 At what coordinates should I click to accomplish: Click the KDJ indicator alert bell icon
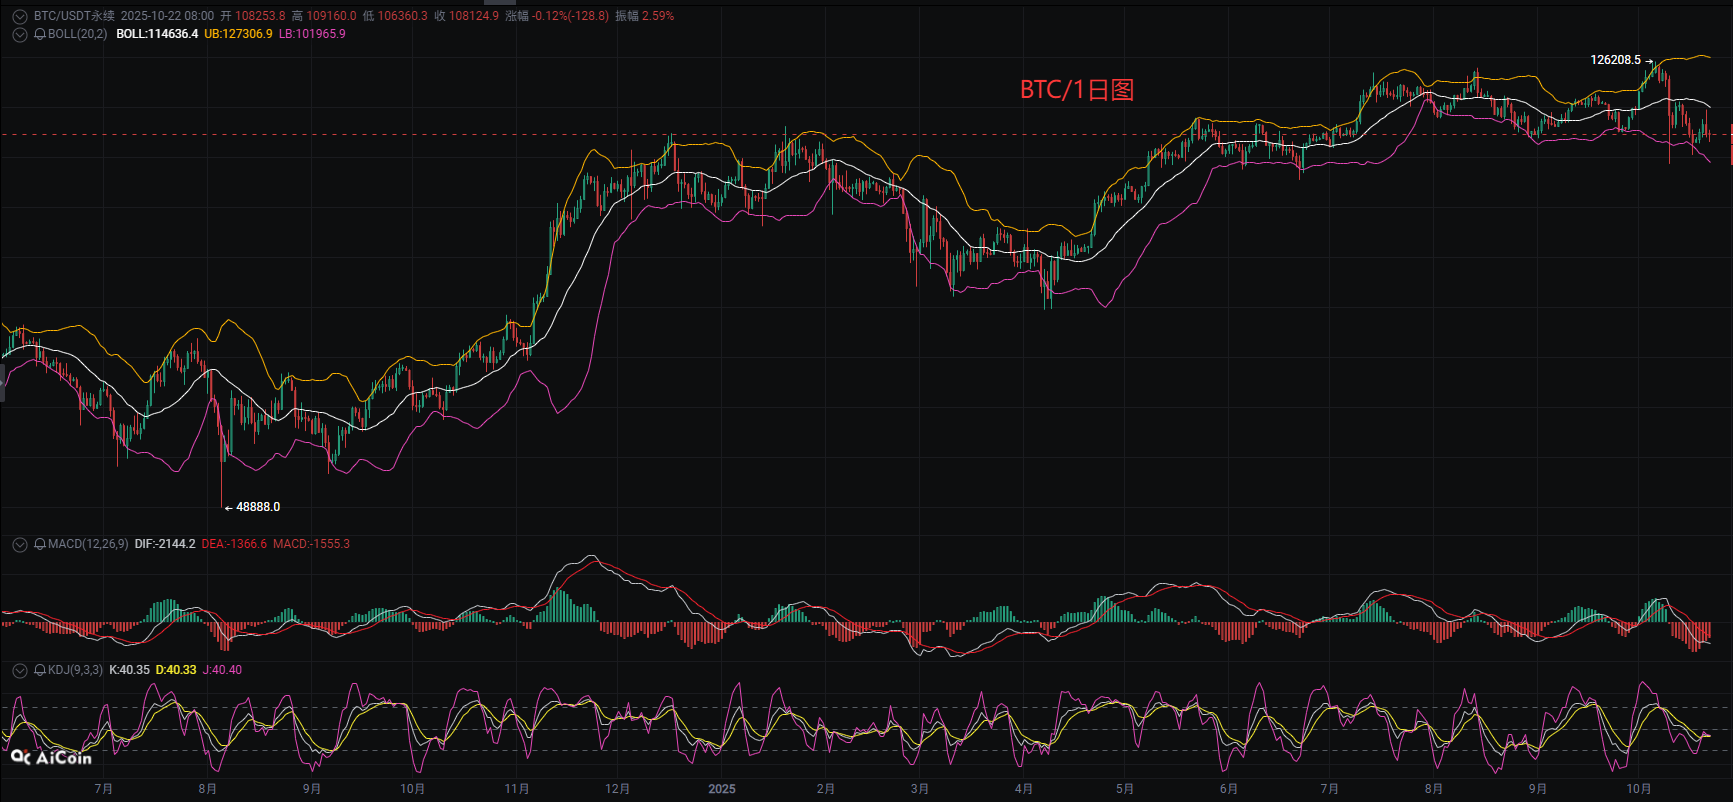tap(40, 670)
